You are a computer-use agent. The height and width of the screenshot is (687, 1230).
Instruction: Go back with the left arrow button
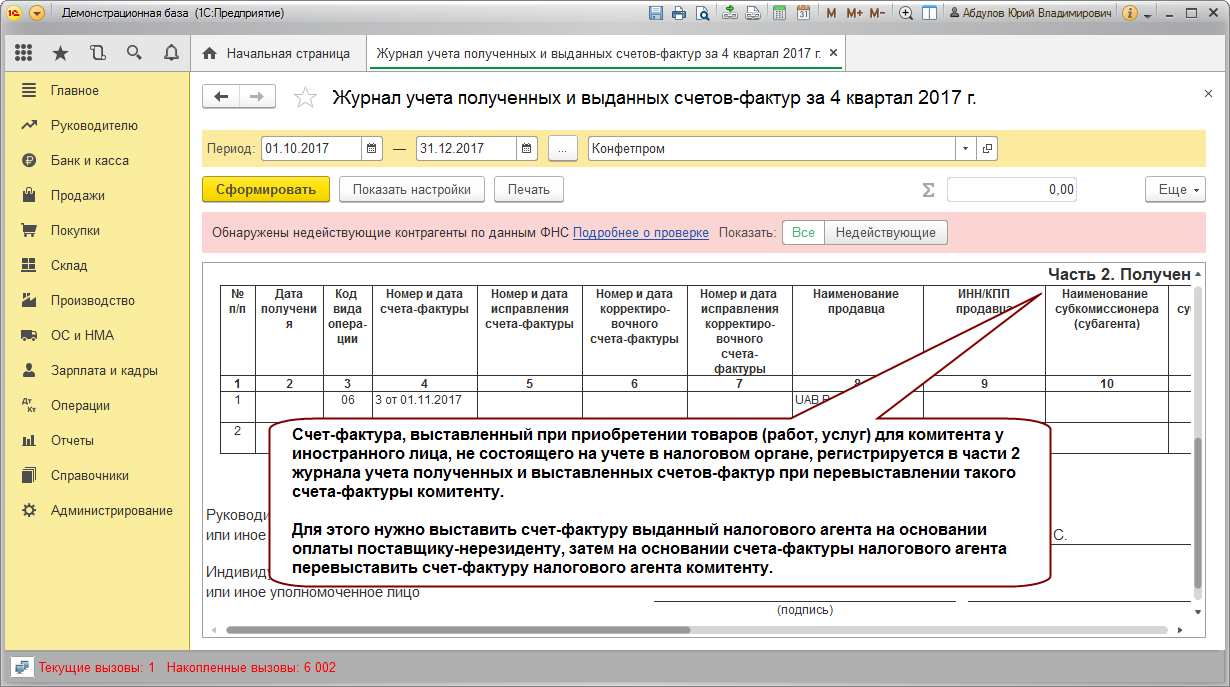coord(221,96)
